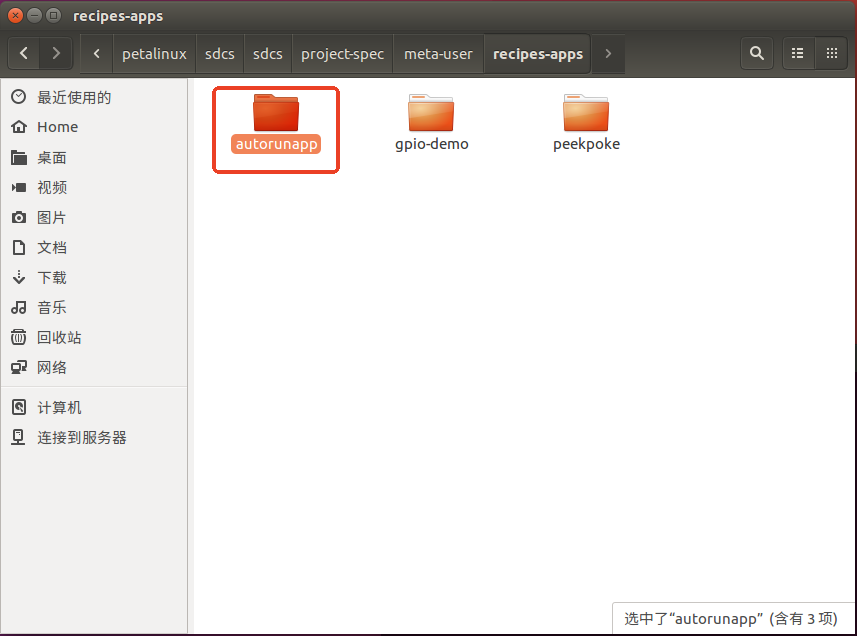The width and height of the screenshot is (857, 636).
Task: Select the gpio-demo folder icon
Action: point(431,113)
